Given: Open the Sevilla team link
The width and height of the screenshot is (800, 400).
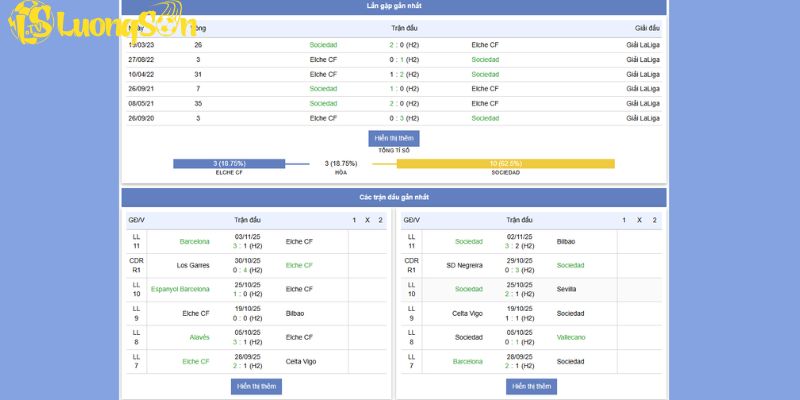Looking at the screenshot, I should pyautogui.click(x=567, y=289).
